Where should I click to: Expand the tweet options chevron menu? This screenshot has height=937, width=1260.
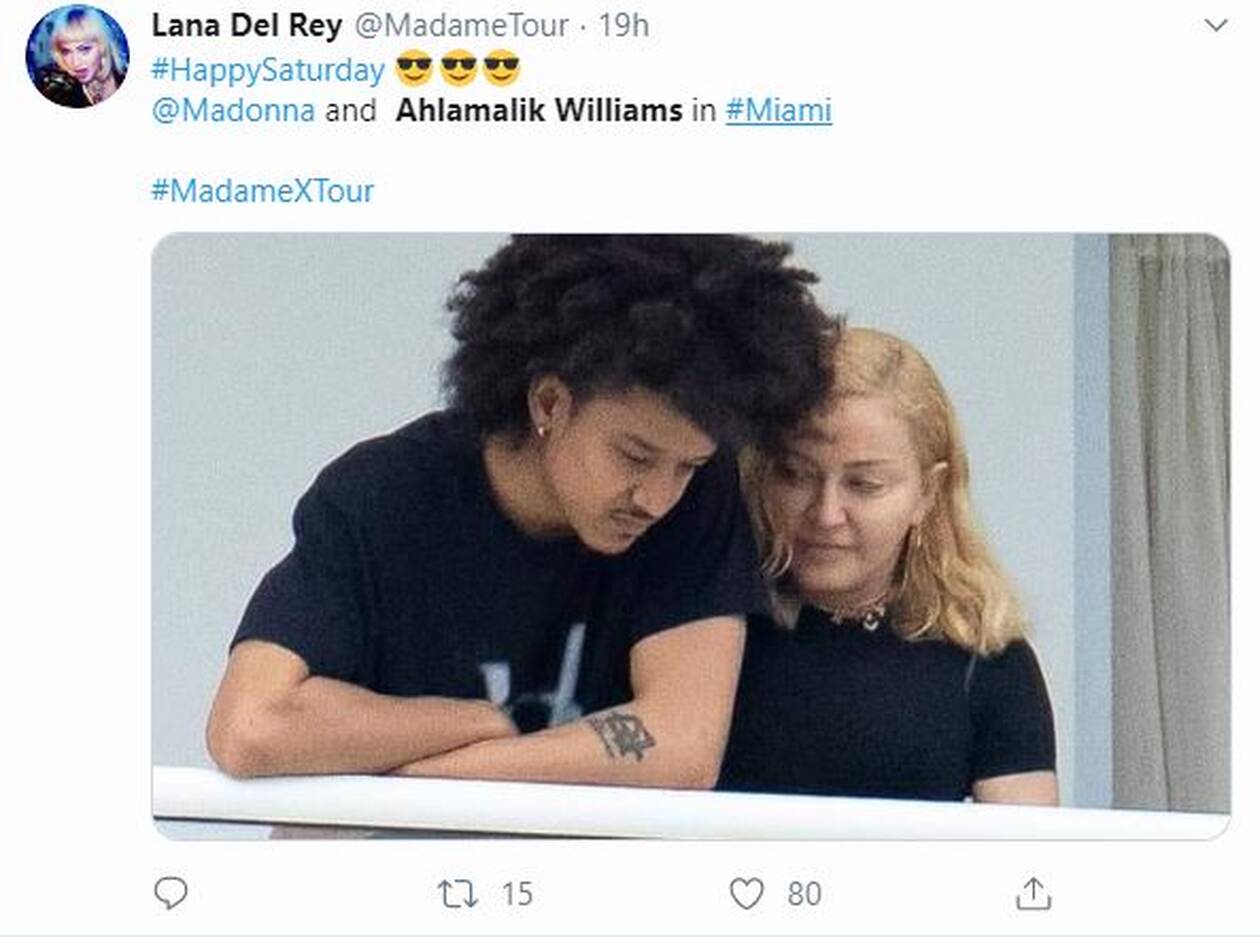point(1216,26)
